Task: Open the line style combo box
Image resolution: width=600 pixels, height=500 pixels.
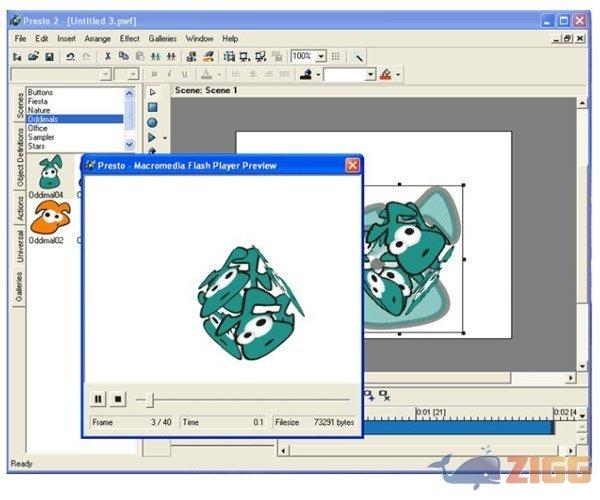Action: 350,74
